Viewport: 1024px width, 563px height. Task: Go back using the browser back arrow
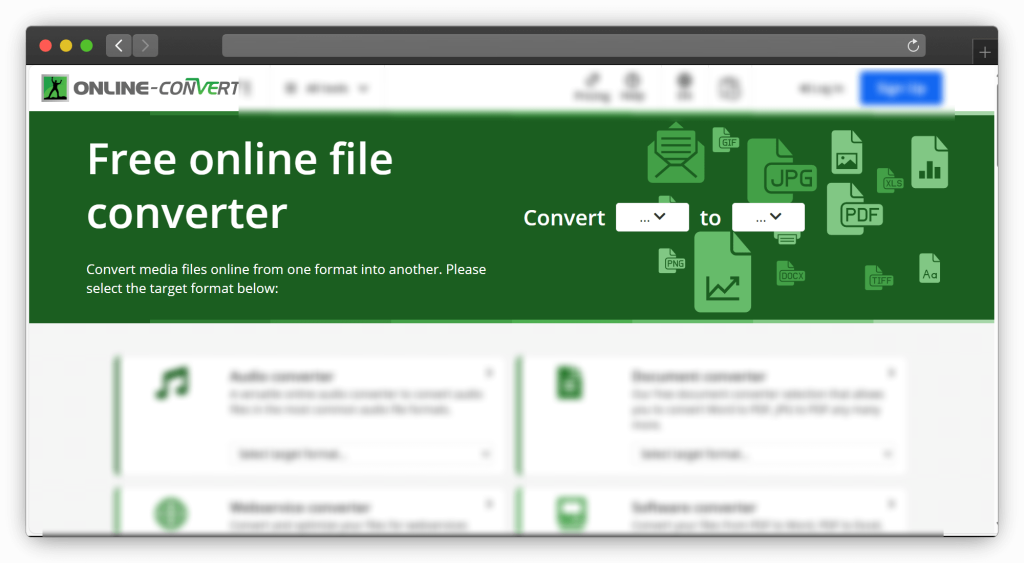coord(119,46)
